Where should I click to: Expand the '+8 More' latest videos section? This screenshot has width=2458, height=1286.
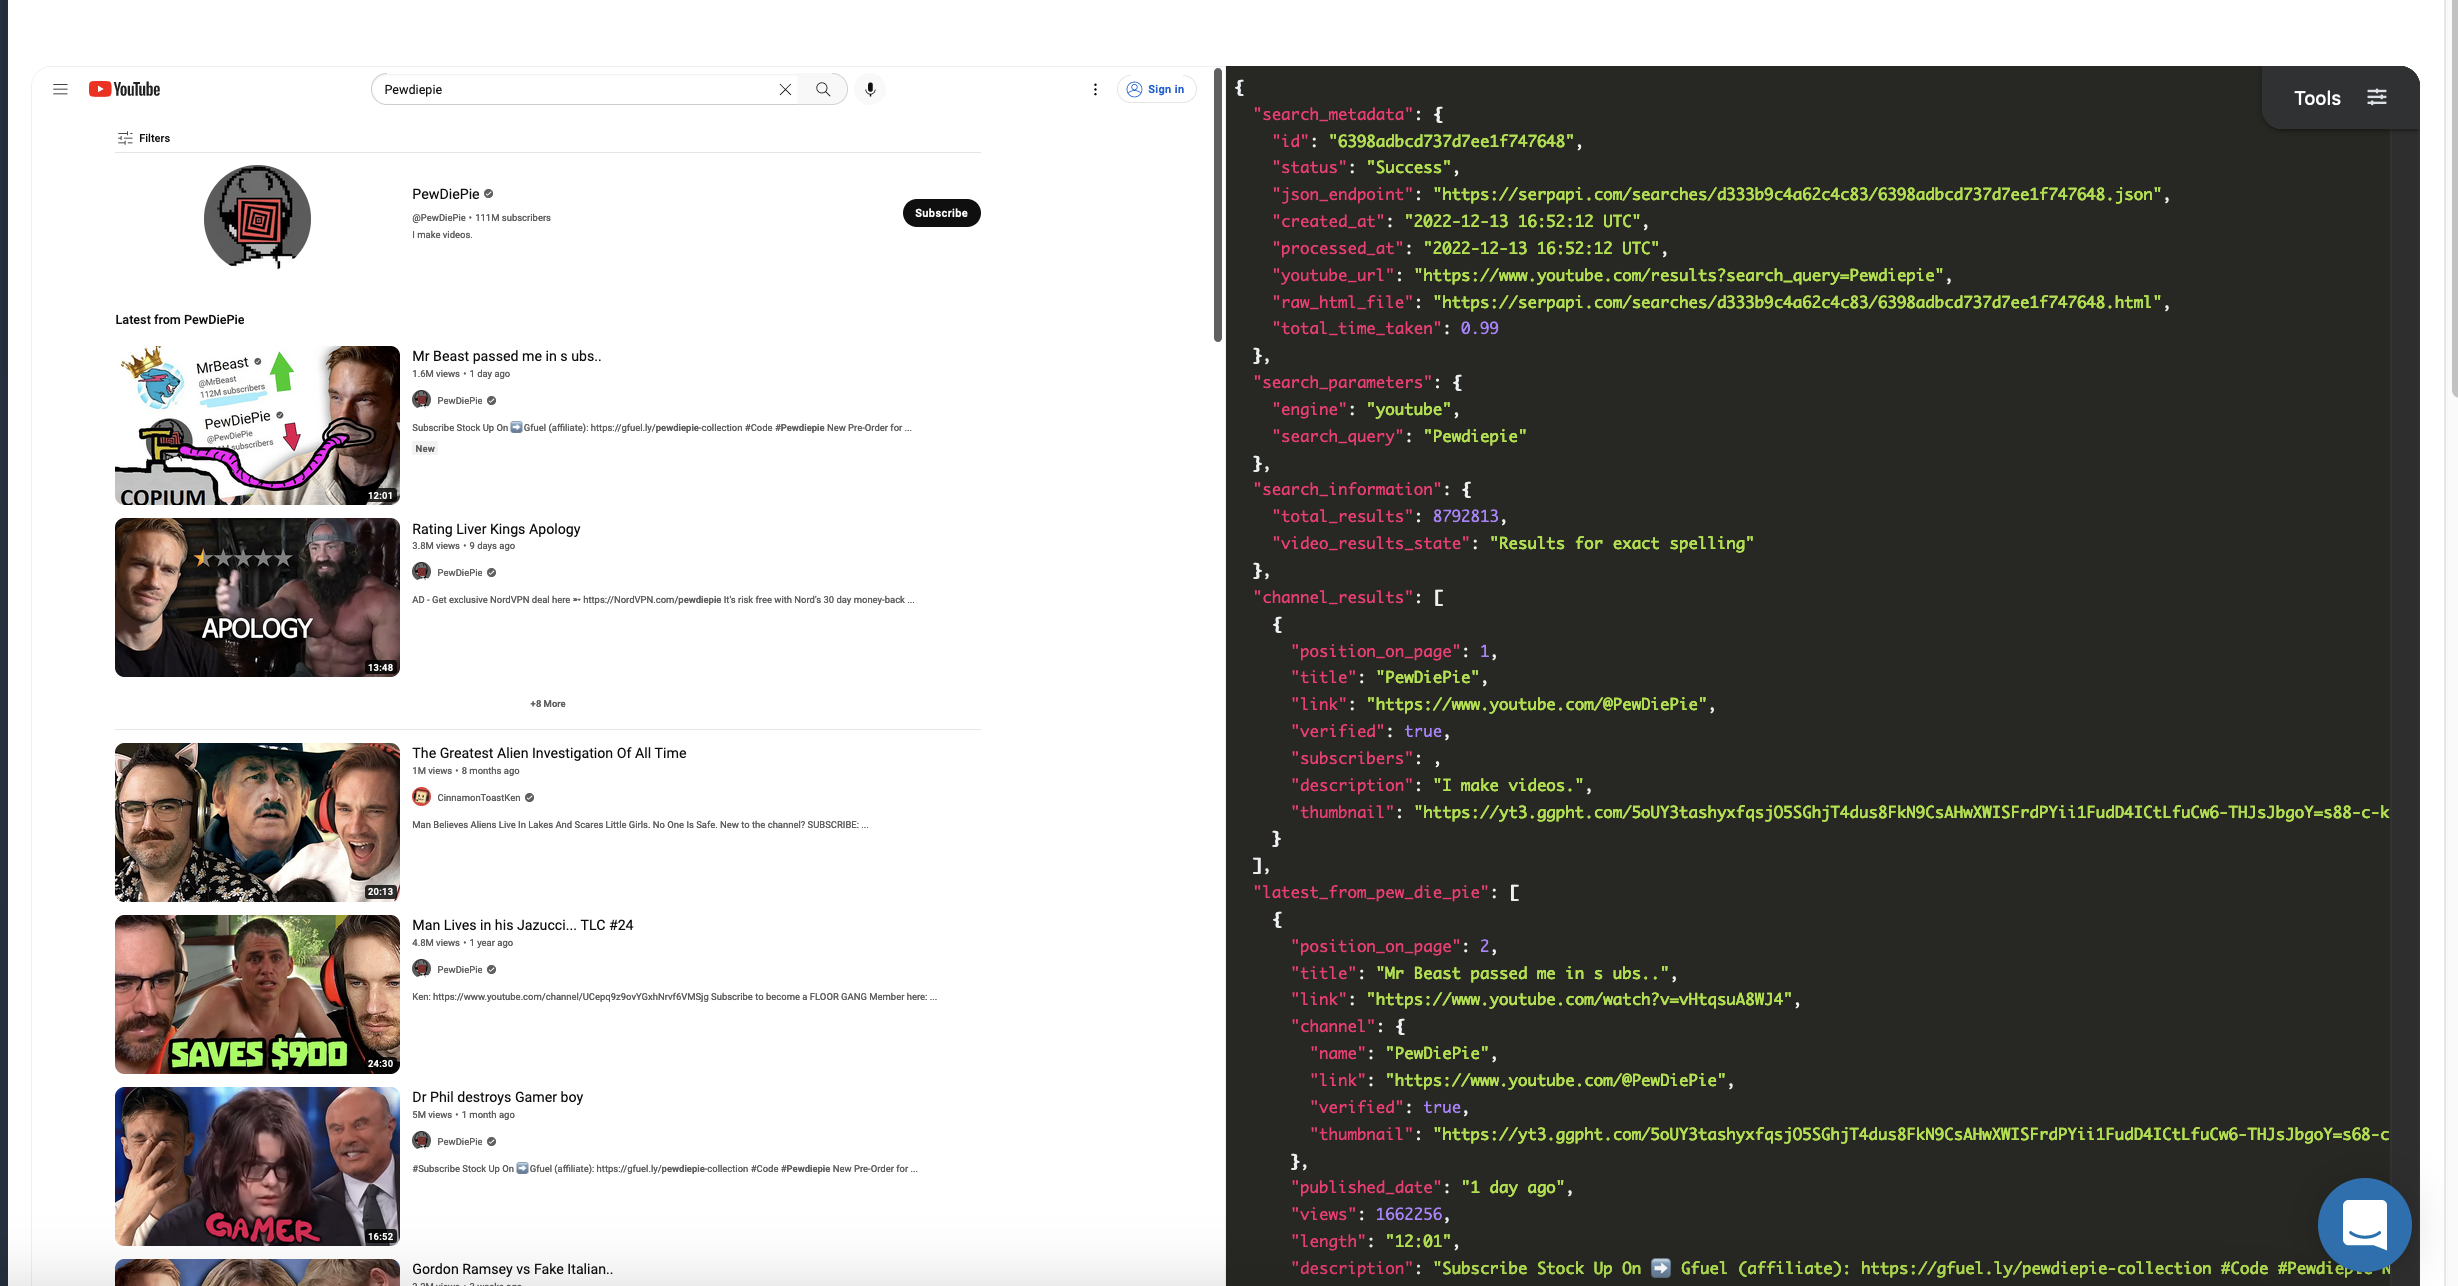point(547,703)
